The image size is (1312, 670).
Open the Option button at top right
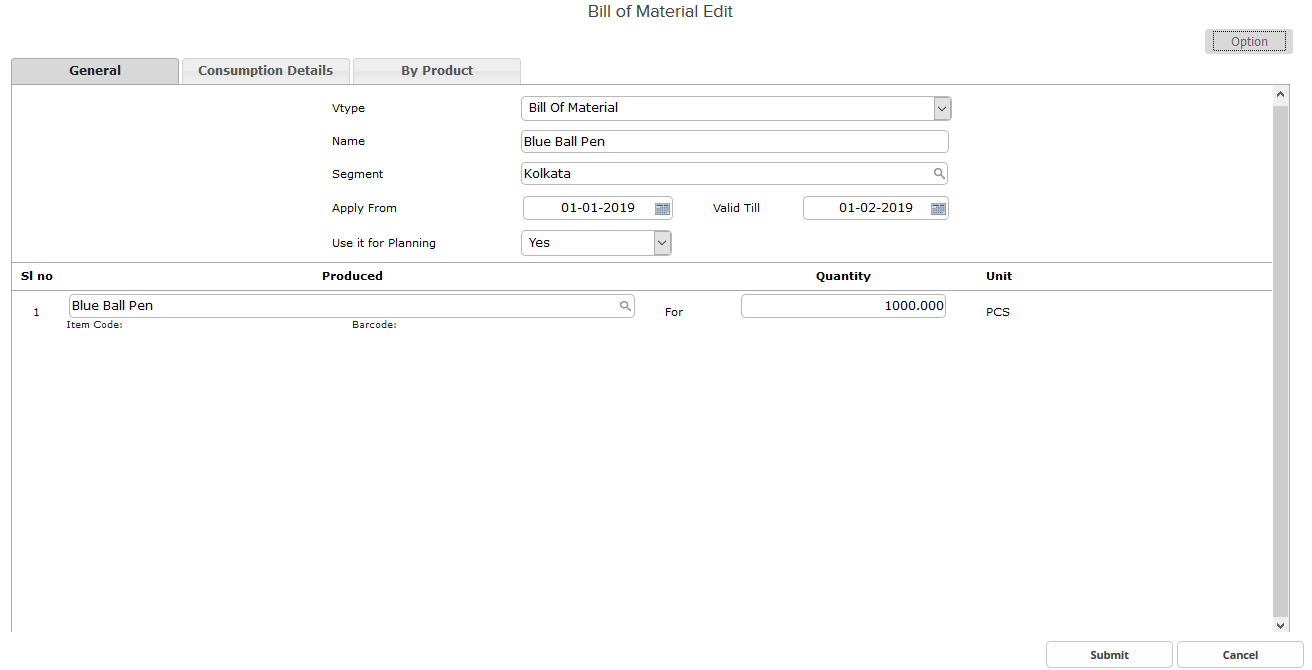tap(1248, 41)
